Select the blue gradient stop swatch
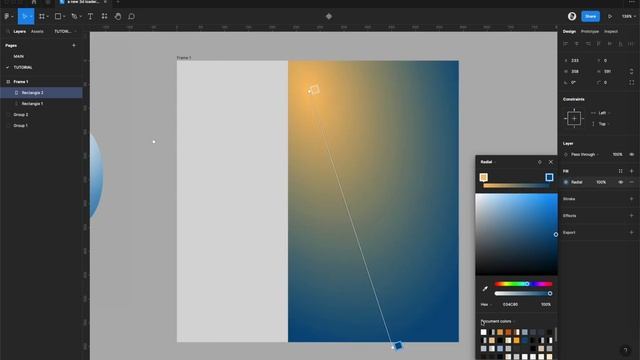The image size is (640, 360). 549,177
